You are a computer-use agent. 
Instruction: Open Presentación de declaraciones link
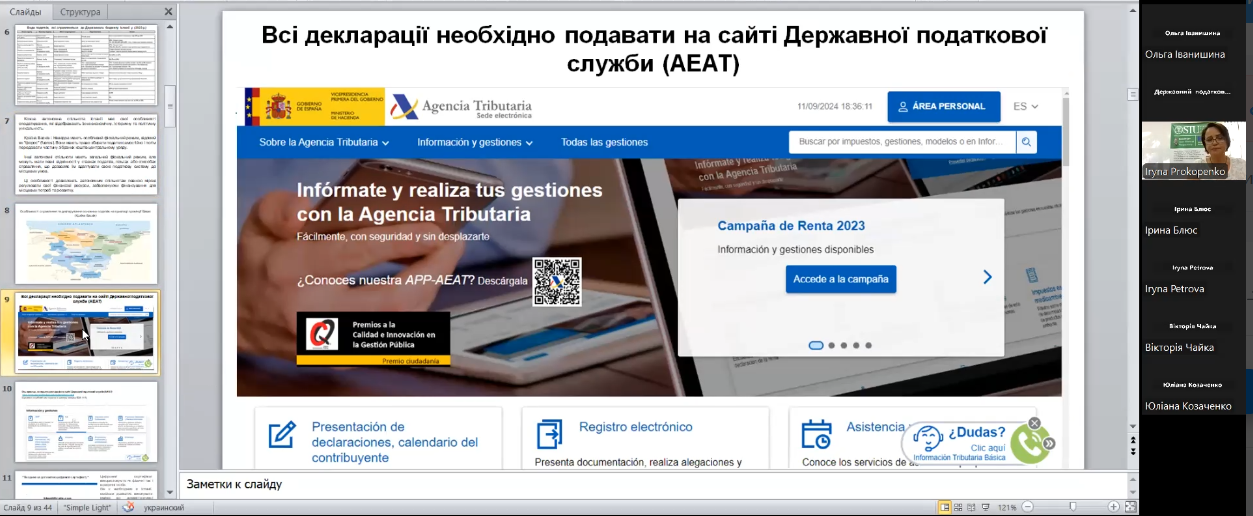394,442
